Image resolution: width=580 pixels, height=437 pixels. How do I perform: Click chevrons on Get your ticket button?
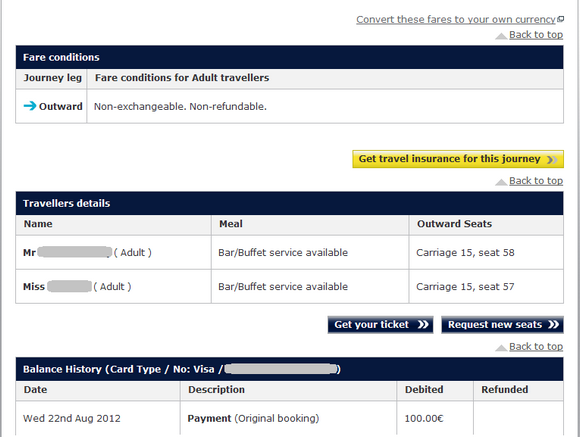click(423, 325)
